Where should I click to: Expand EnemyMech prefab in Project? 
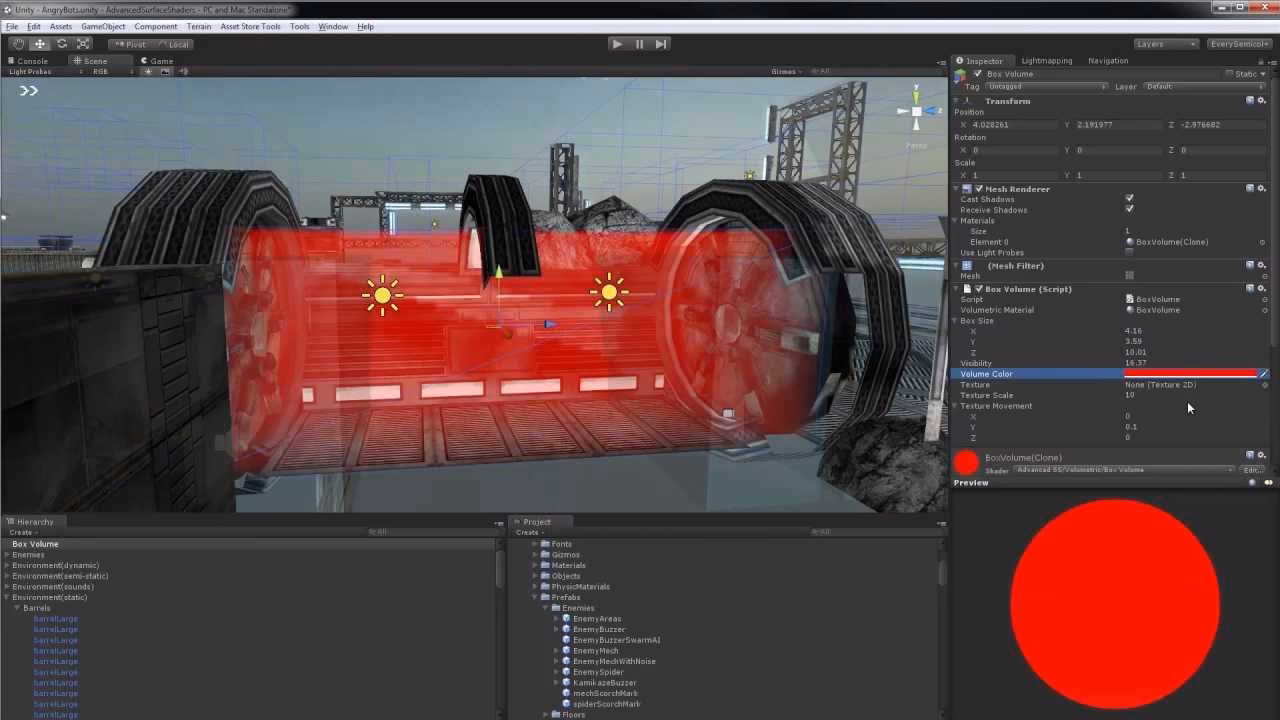click(556, 651)
